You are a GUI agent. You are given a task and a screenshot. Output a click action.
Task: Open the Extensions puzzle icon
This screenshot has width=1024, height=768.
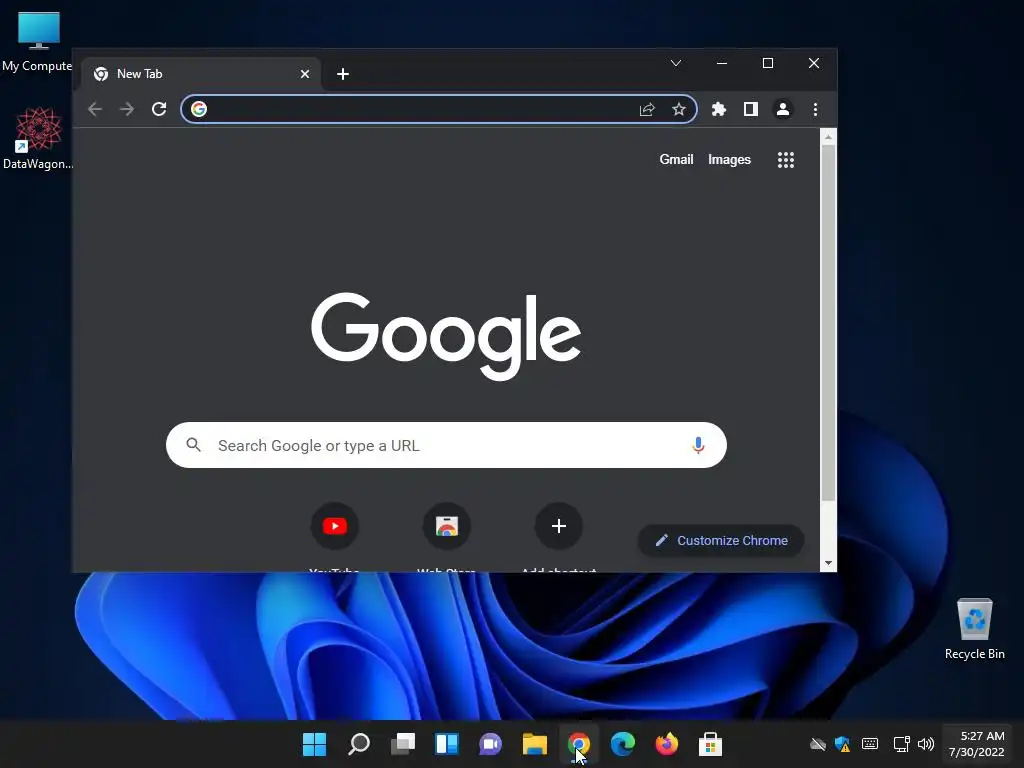tap(718, 109)
